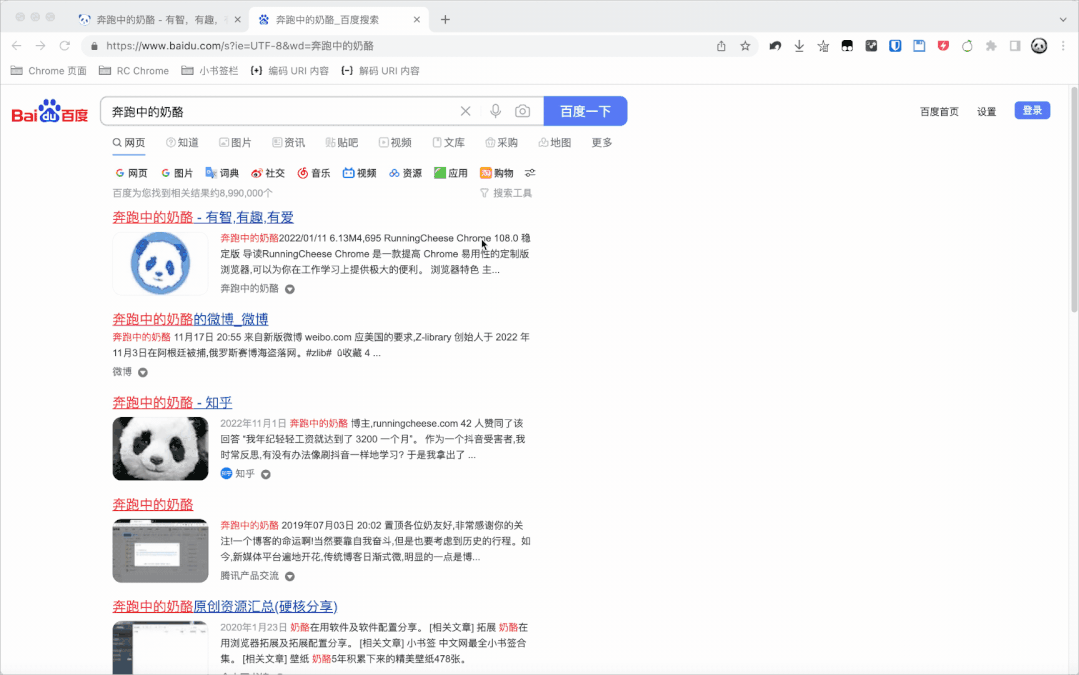Click the browser forward arrow

point(41,46)
